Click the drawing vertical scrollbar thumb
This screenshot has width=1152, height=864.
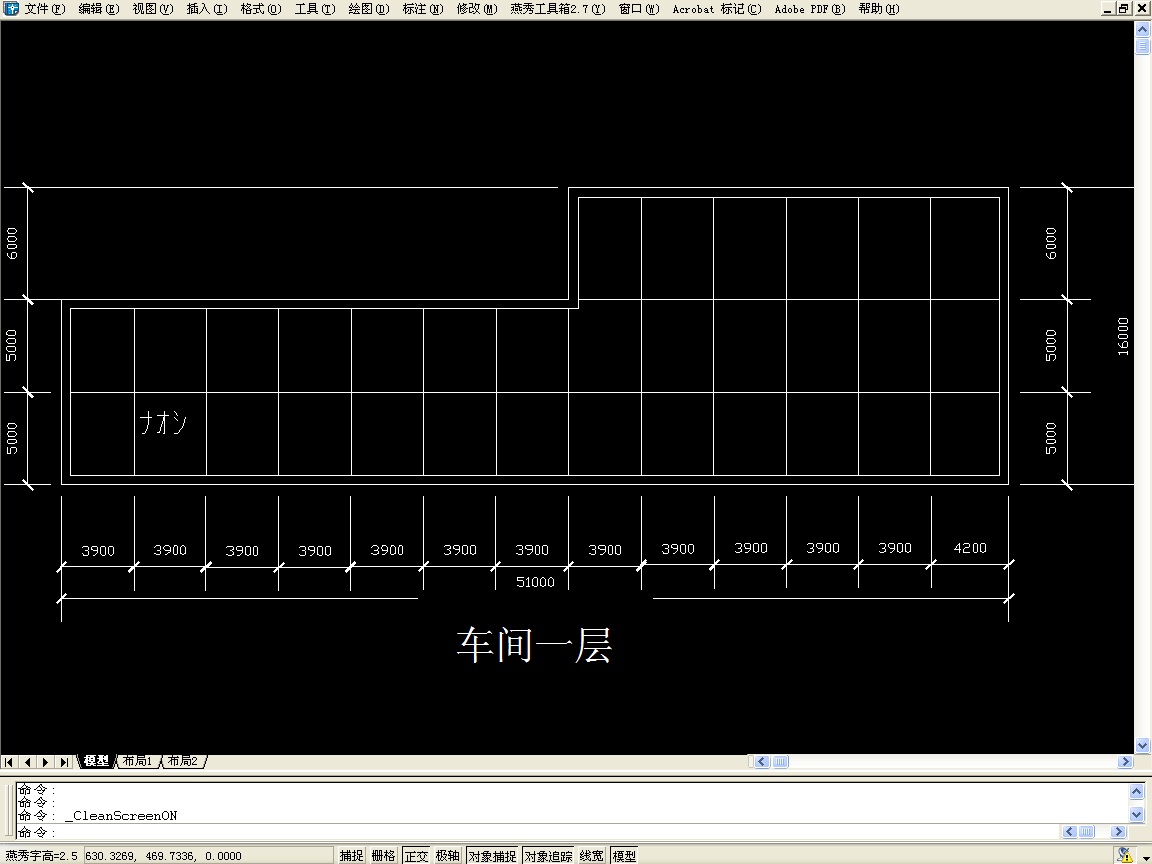click(x=1142, y=46)
